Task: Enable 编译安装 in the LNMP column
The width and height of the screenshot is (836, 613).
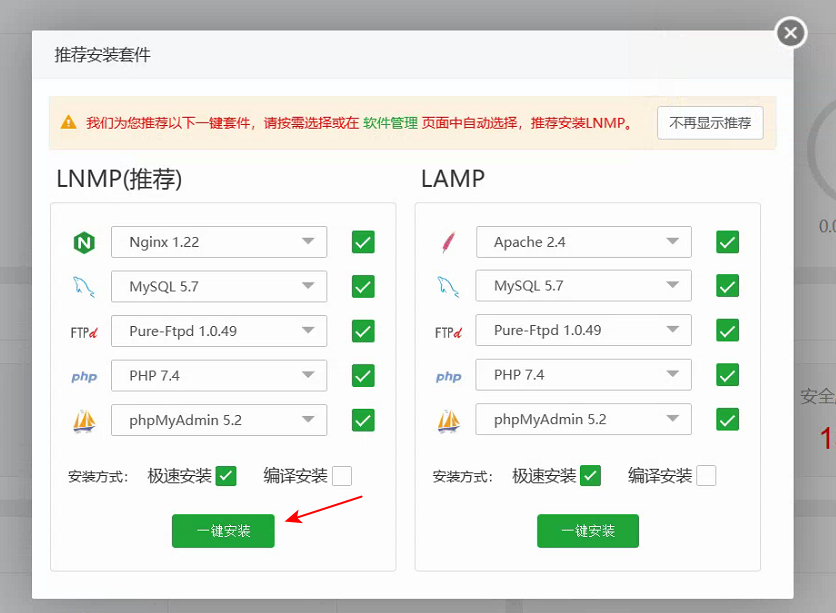Action: click(342, 475)
